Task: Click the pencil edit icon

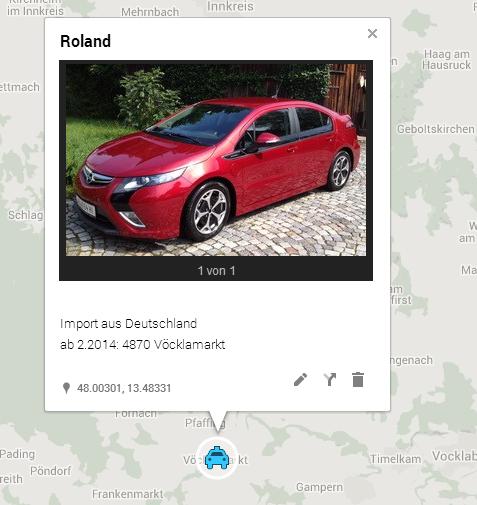Action: [300, 380]
